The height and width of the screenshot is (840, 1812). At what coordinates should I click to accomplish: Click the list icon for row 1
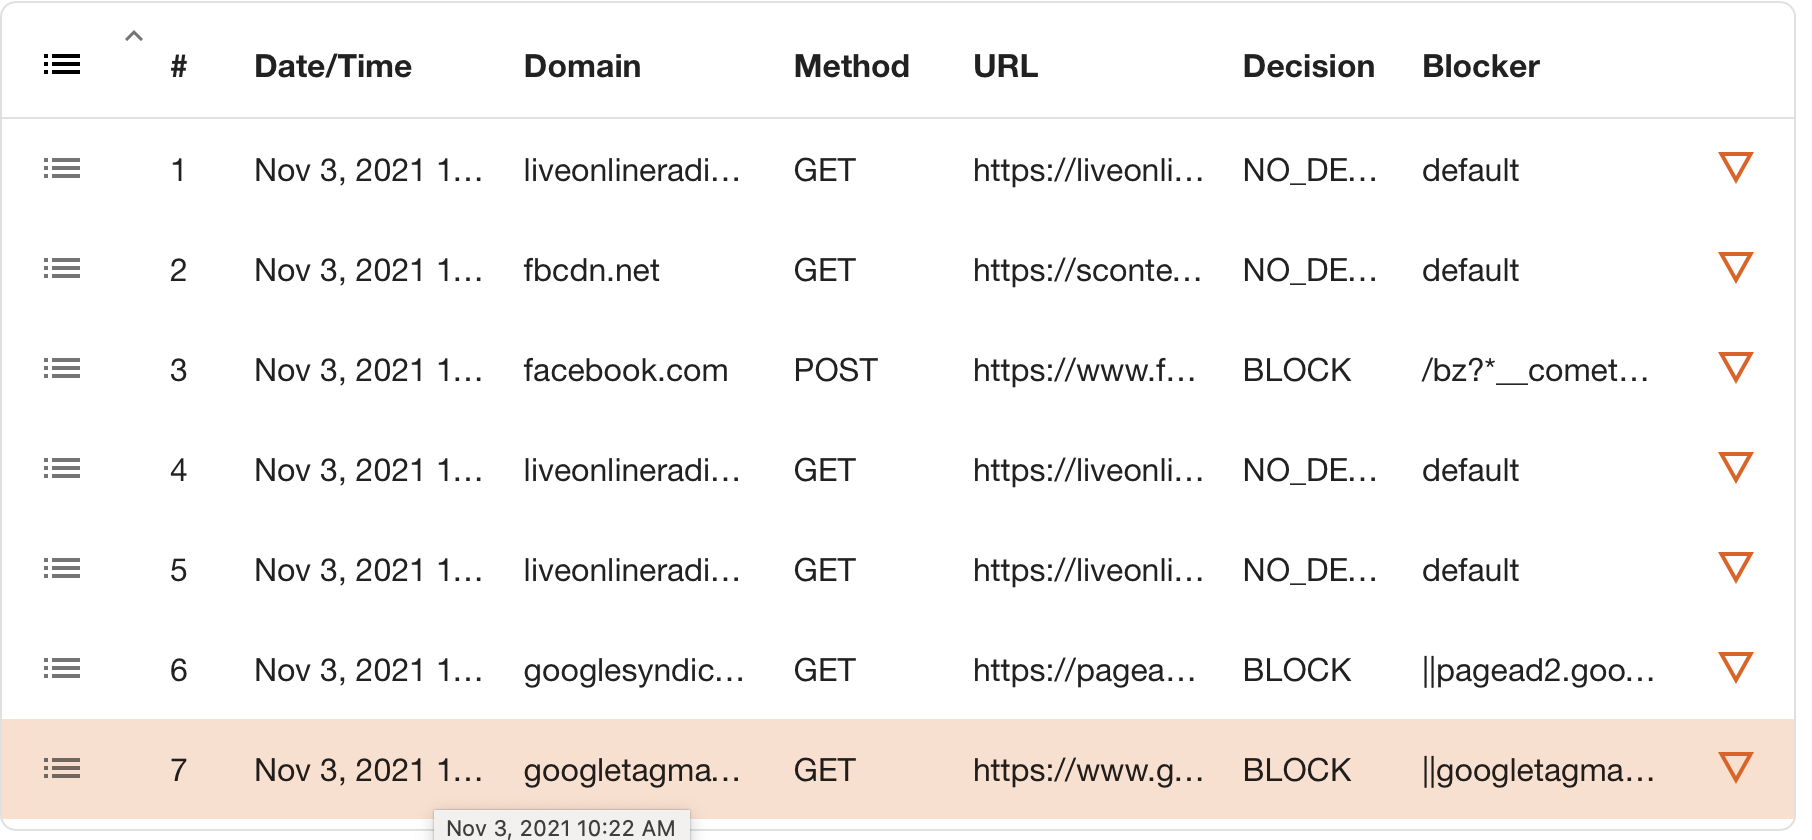tap(62, 169)
